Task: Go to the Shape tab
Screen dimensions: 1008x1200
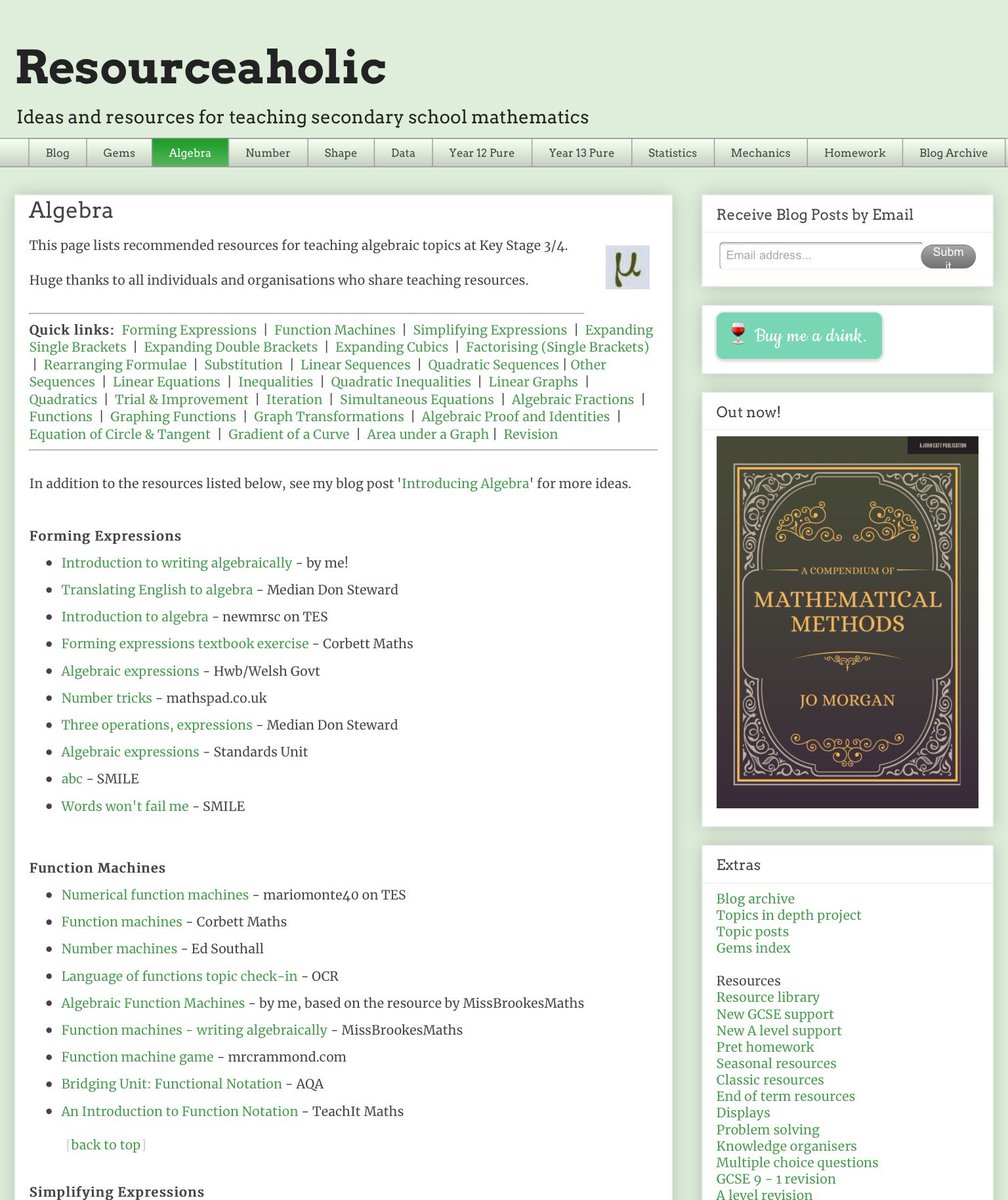Action: (x=340, y=153)
